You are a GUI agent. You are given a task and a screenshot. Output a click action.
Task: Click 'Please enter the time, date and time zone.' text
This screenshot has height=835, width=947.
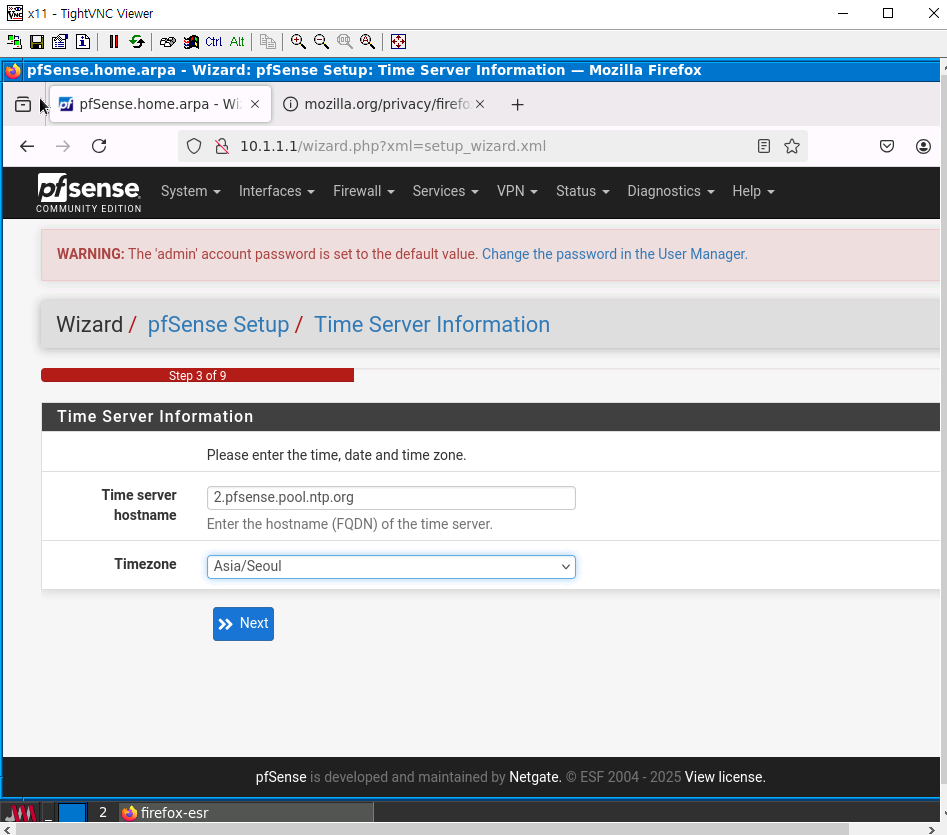point(336,455)
